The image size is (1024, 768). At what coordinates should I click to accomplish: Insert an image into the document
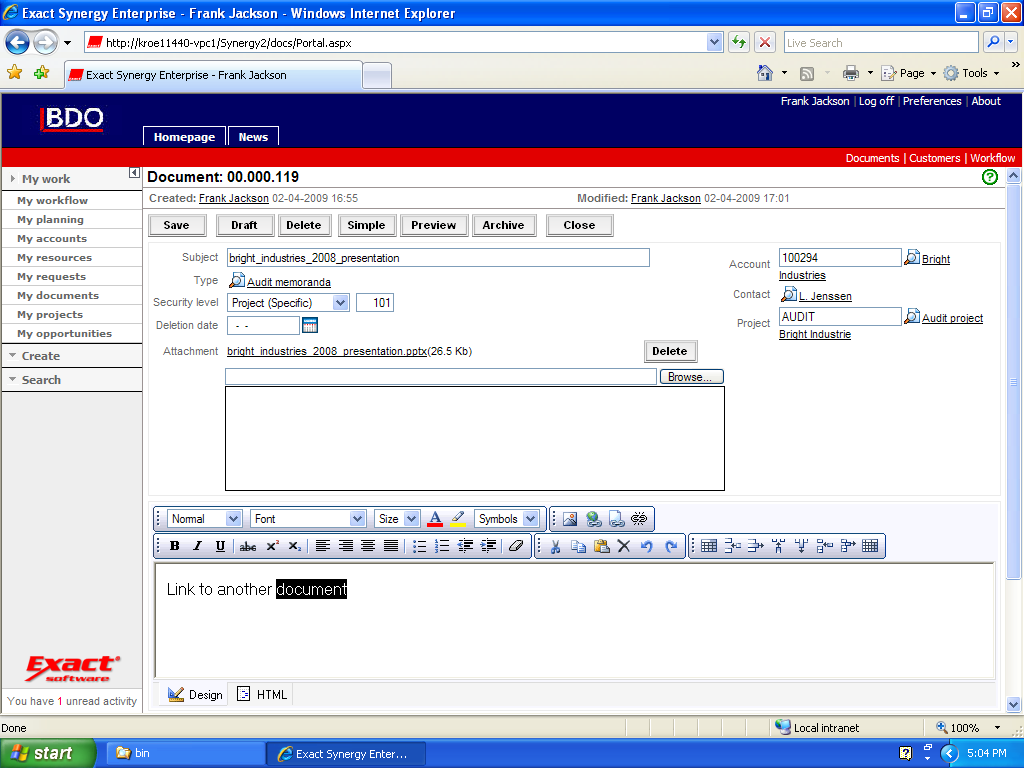[569, 519]
